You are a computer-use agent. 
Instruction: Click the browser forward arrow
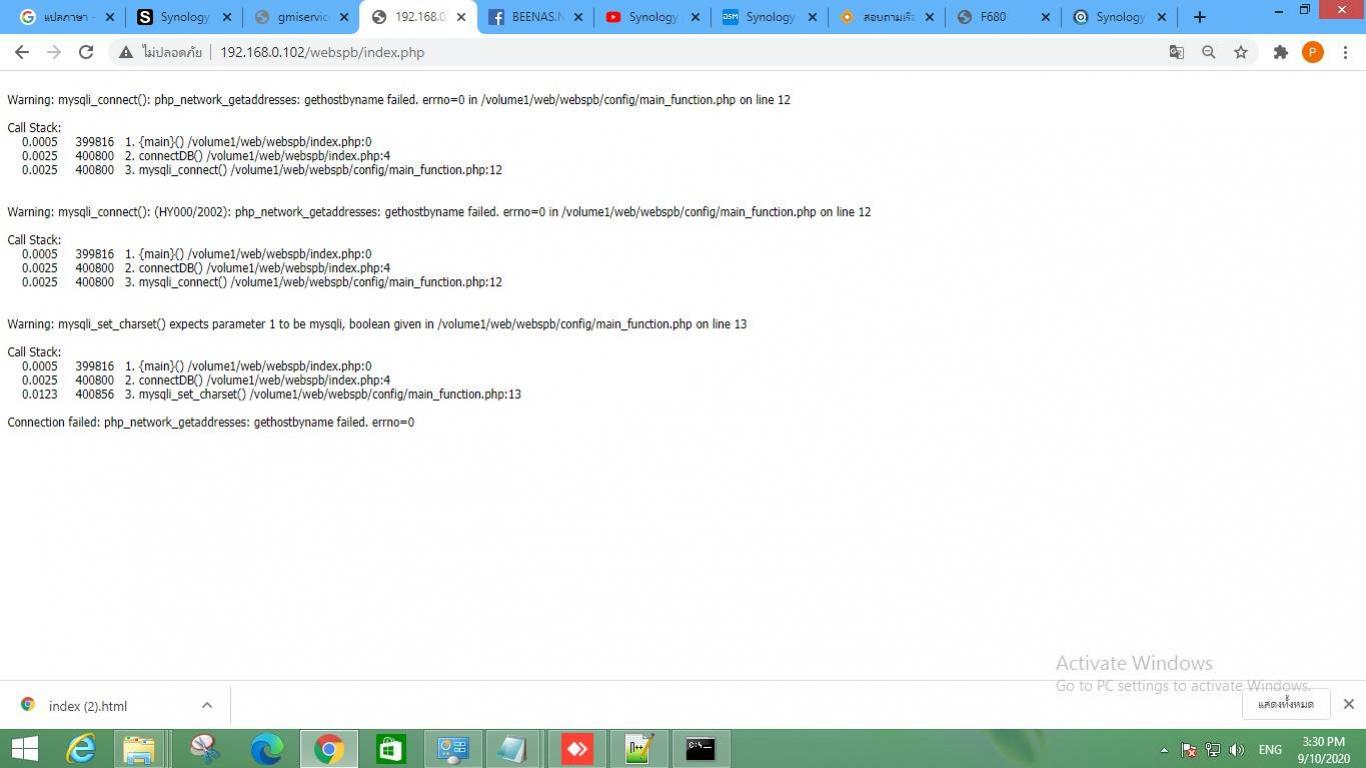[54, 52]
